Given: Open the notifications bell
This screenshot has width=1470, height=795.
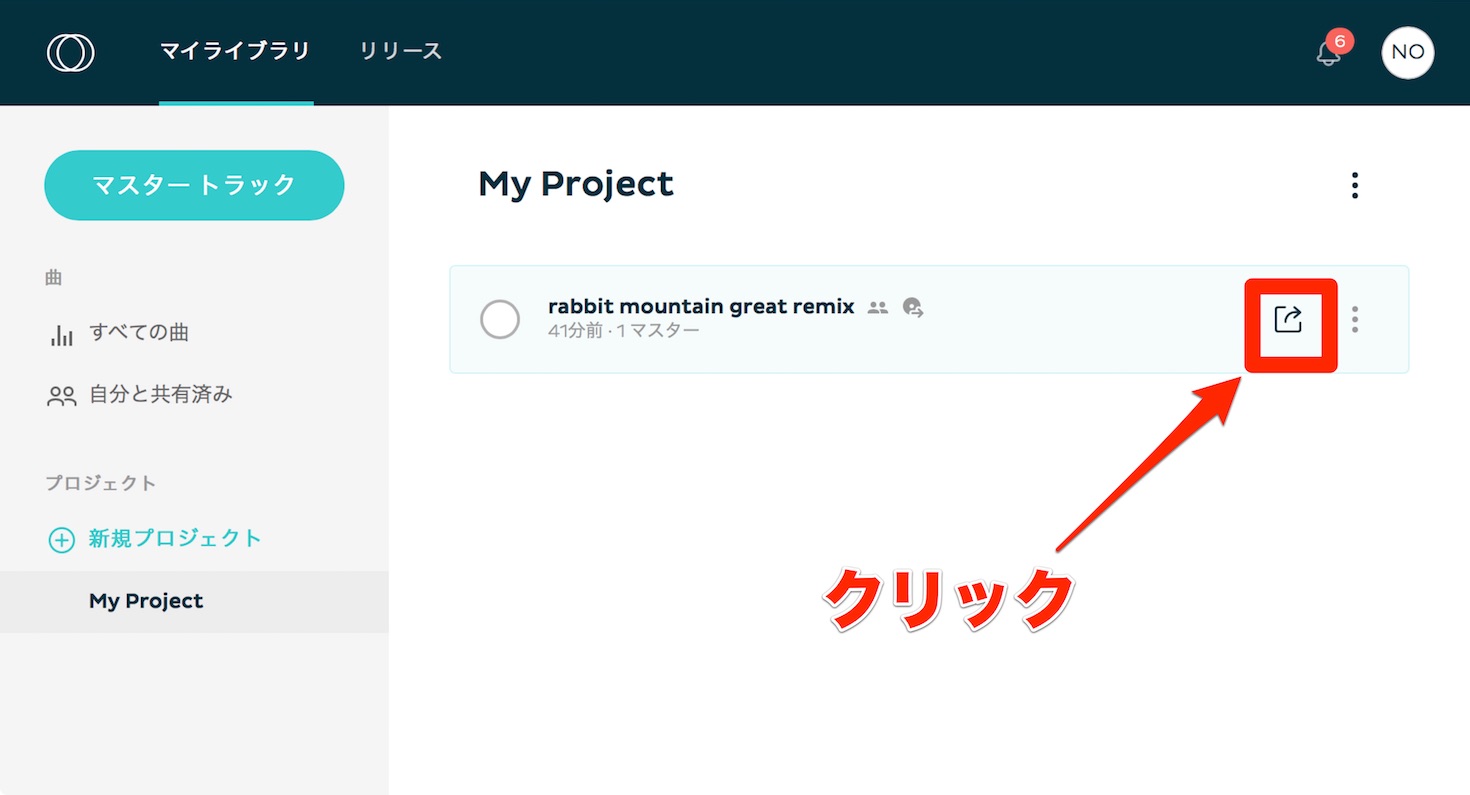Looking at the screenshot, I should point(1328,53).
